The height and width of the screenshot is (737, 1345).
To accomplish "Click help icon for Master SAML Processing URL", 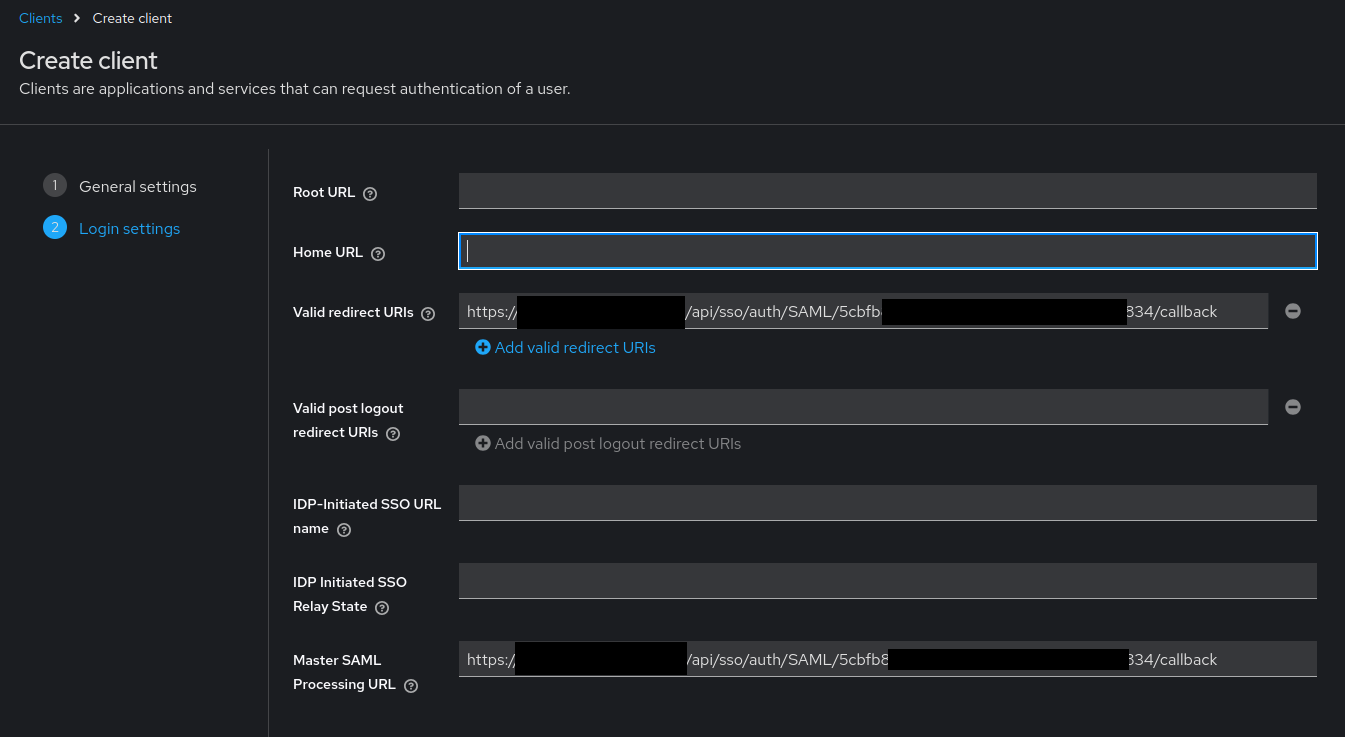I will pos(411,686).
